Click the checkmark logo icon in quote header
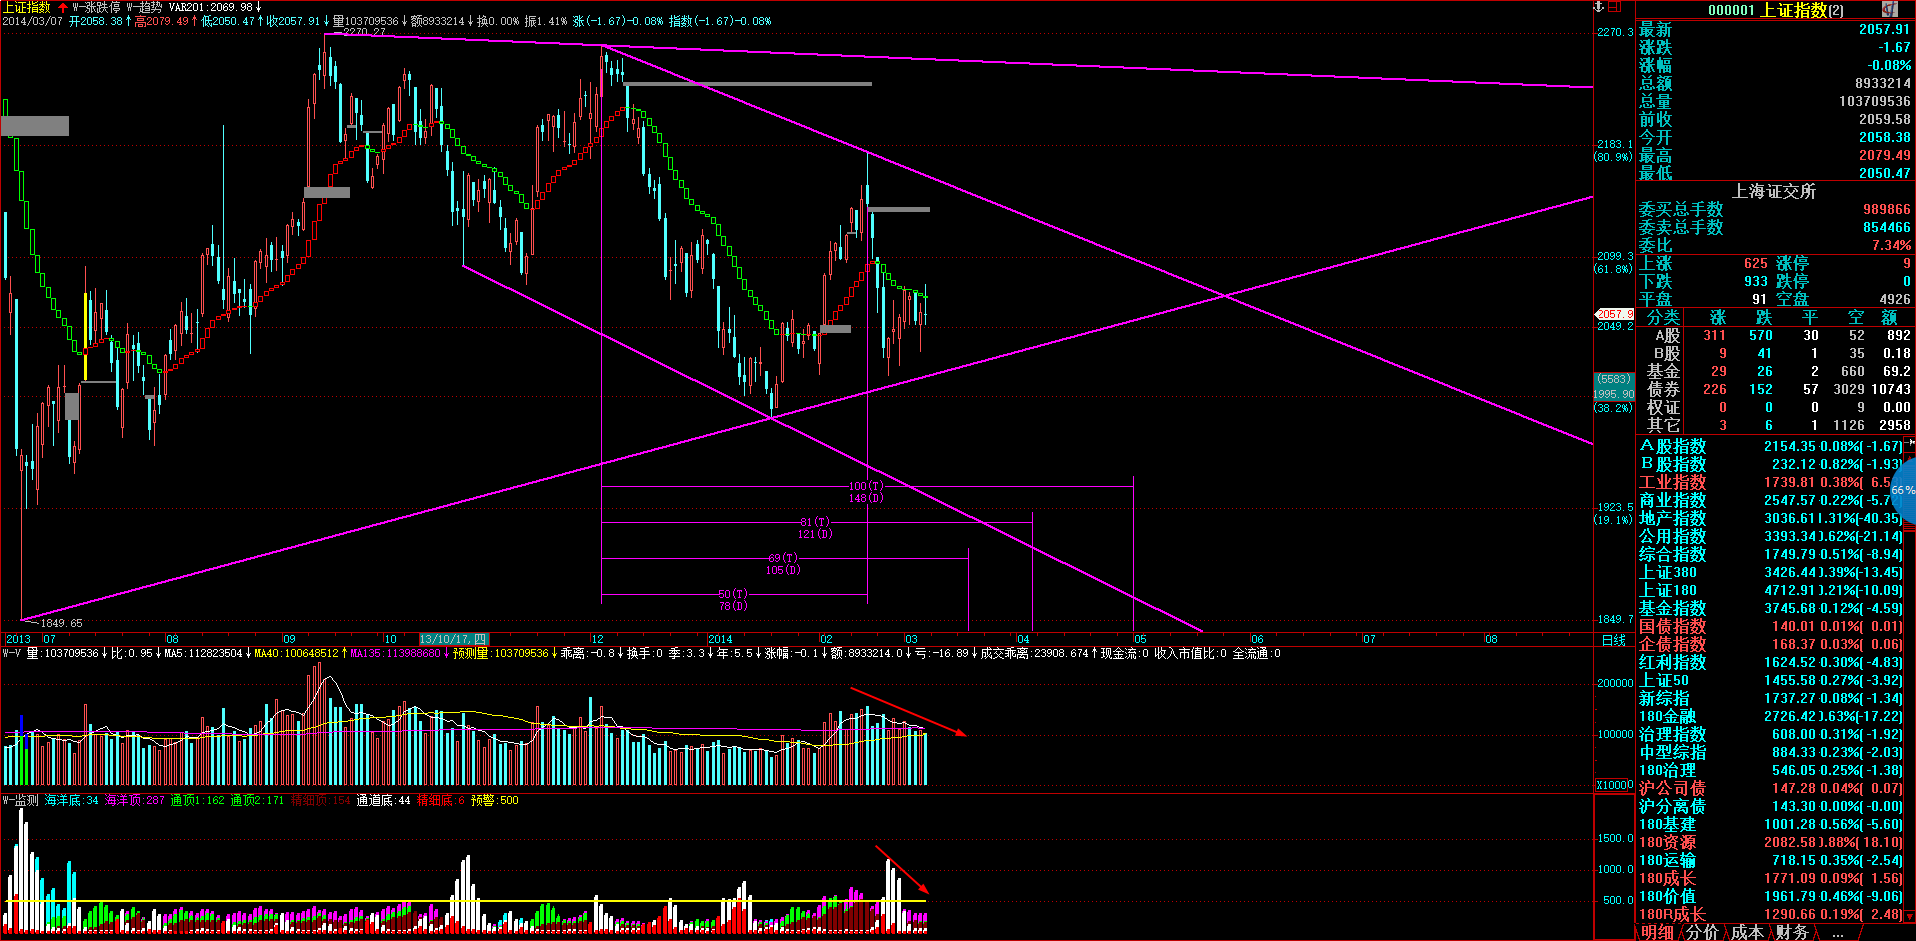The height and width of the screenshot is (941, 1916). click(x=1889, y=9)
